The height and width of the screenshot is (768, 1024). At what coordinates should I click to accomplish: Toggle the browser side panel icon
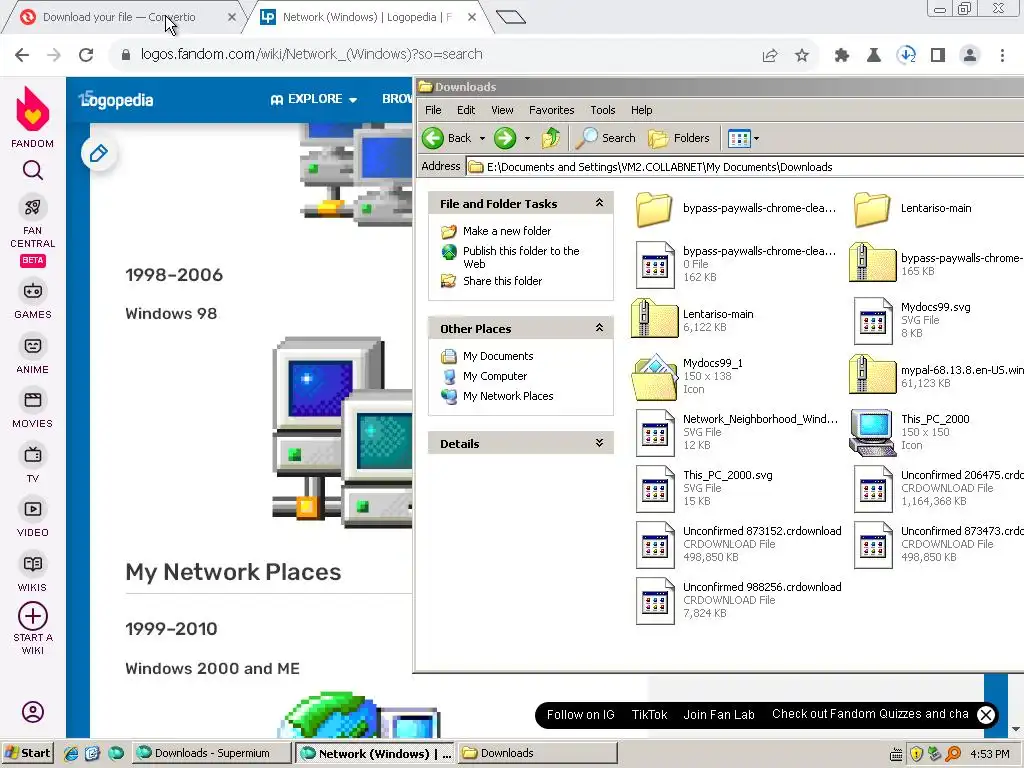[938, 56]
